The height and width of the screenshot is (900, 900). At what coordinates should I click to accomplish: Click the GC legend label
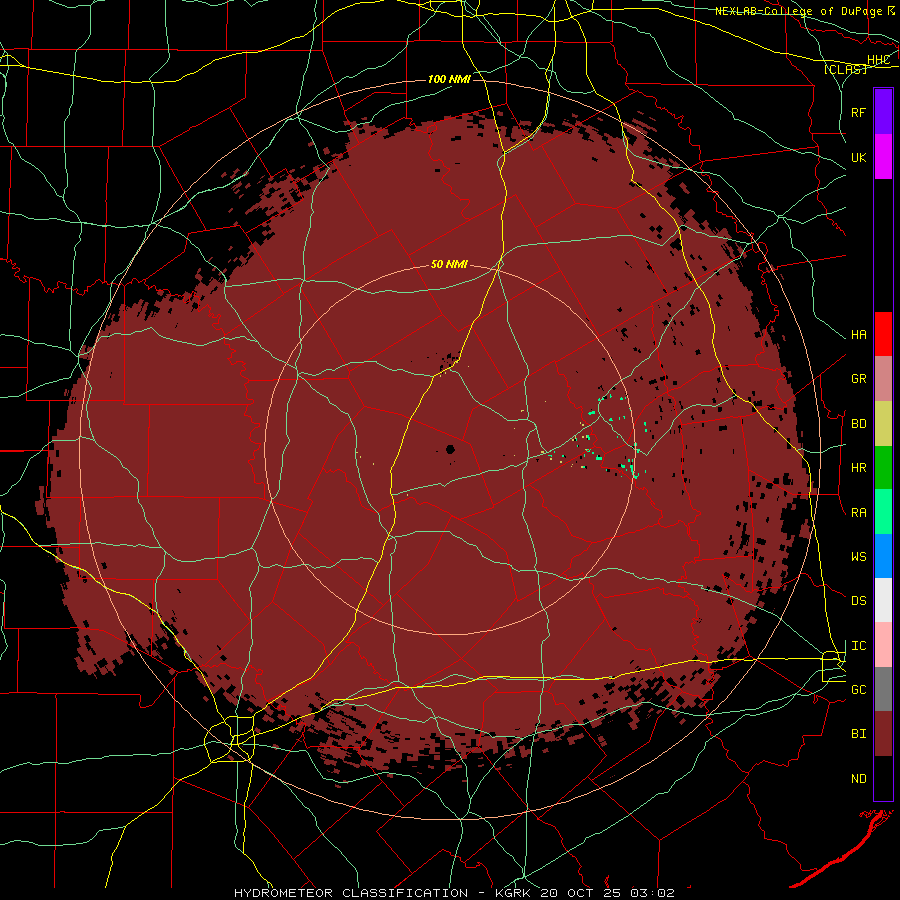(x=858, y=689)
